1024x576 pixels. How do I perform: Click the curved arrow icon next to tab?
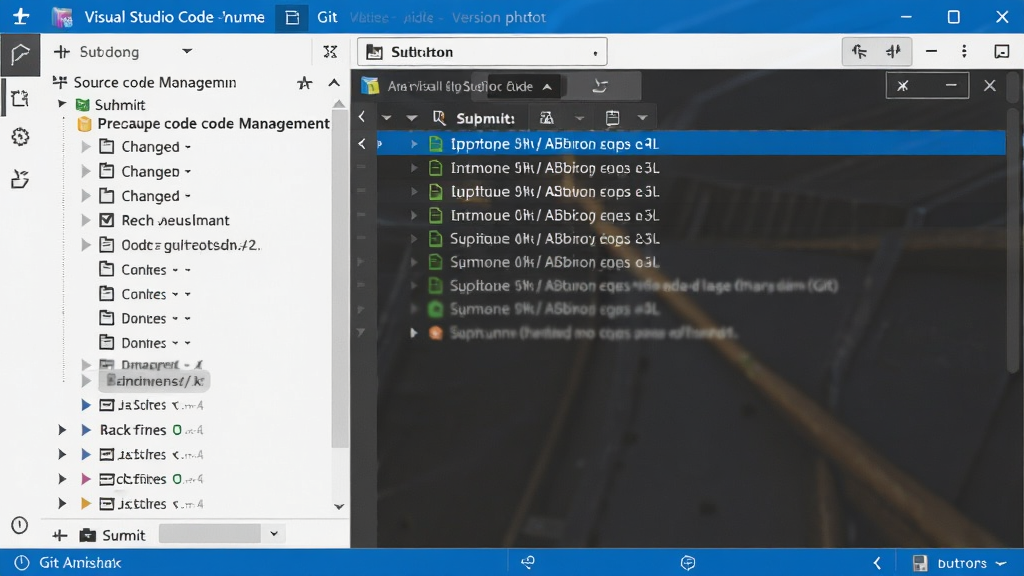click(600, 86)
